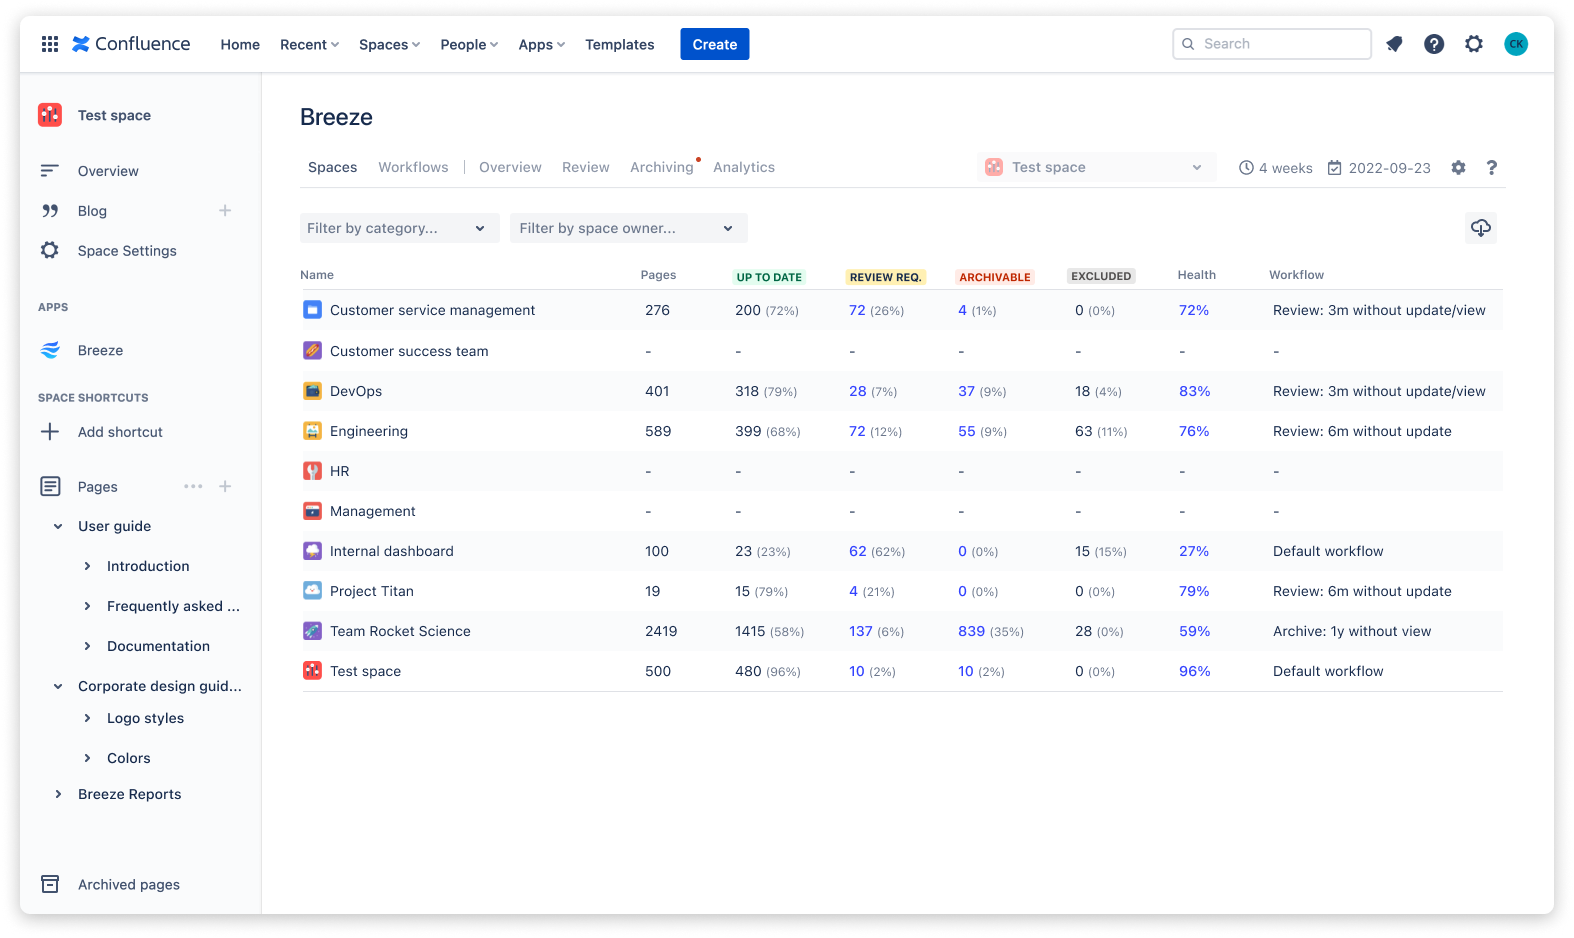Open the Spaces dropdown menu
1574x938 pixels.
(389, 45)
